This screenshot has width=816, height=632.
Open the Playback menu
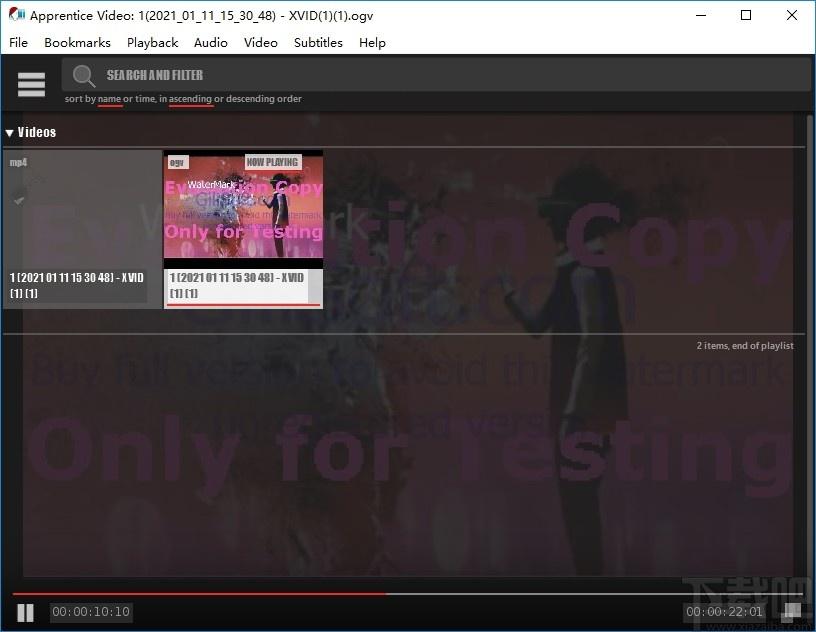click(152, 43)
